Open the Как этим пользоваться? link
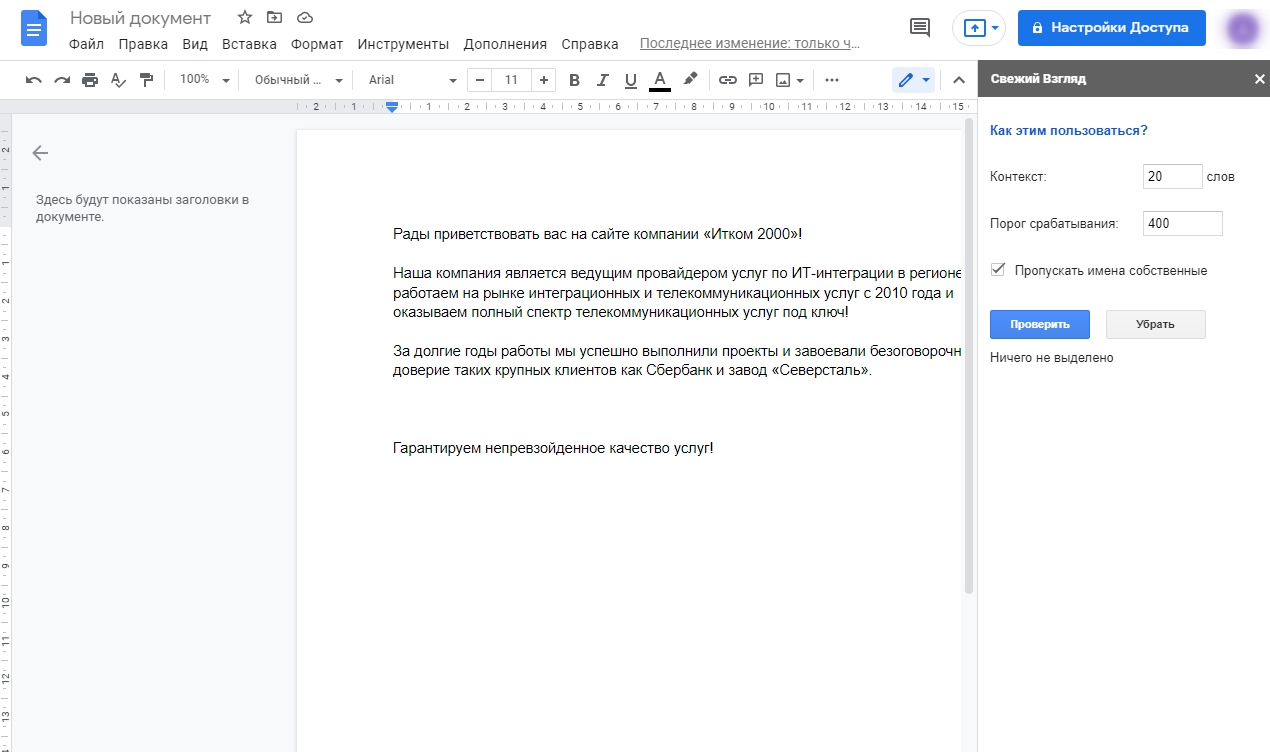The image size is (1270, 752). pyautogui.click(x=1068, y=130)
